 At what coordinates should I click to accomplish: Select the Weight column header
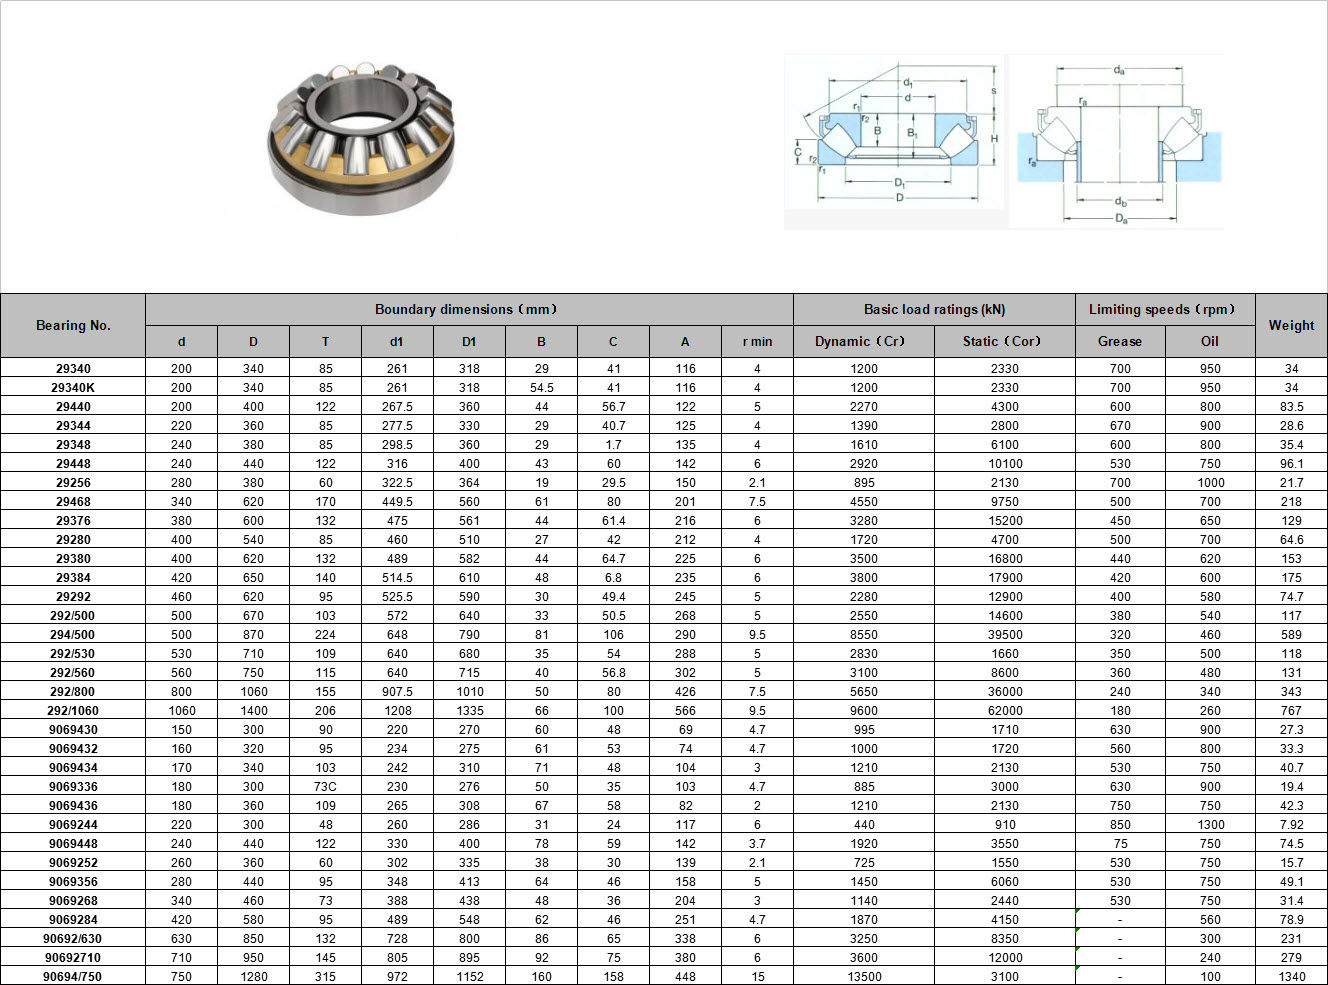[1291, 325]
